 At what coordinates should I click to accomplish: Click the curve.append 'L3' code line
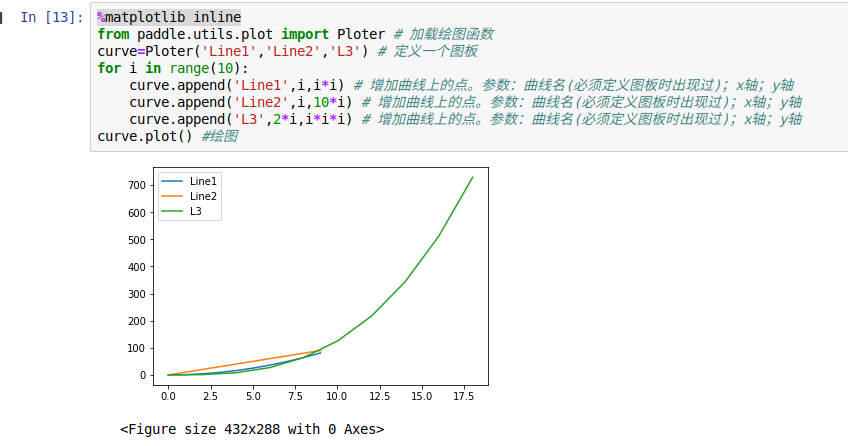click(466, 119)
